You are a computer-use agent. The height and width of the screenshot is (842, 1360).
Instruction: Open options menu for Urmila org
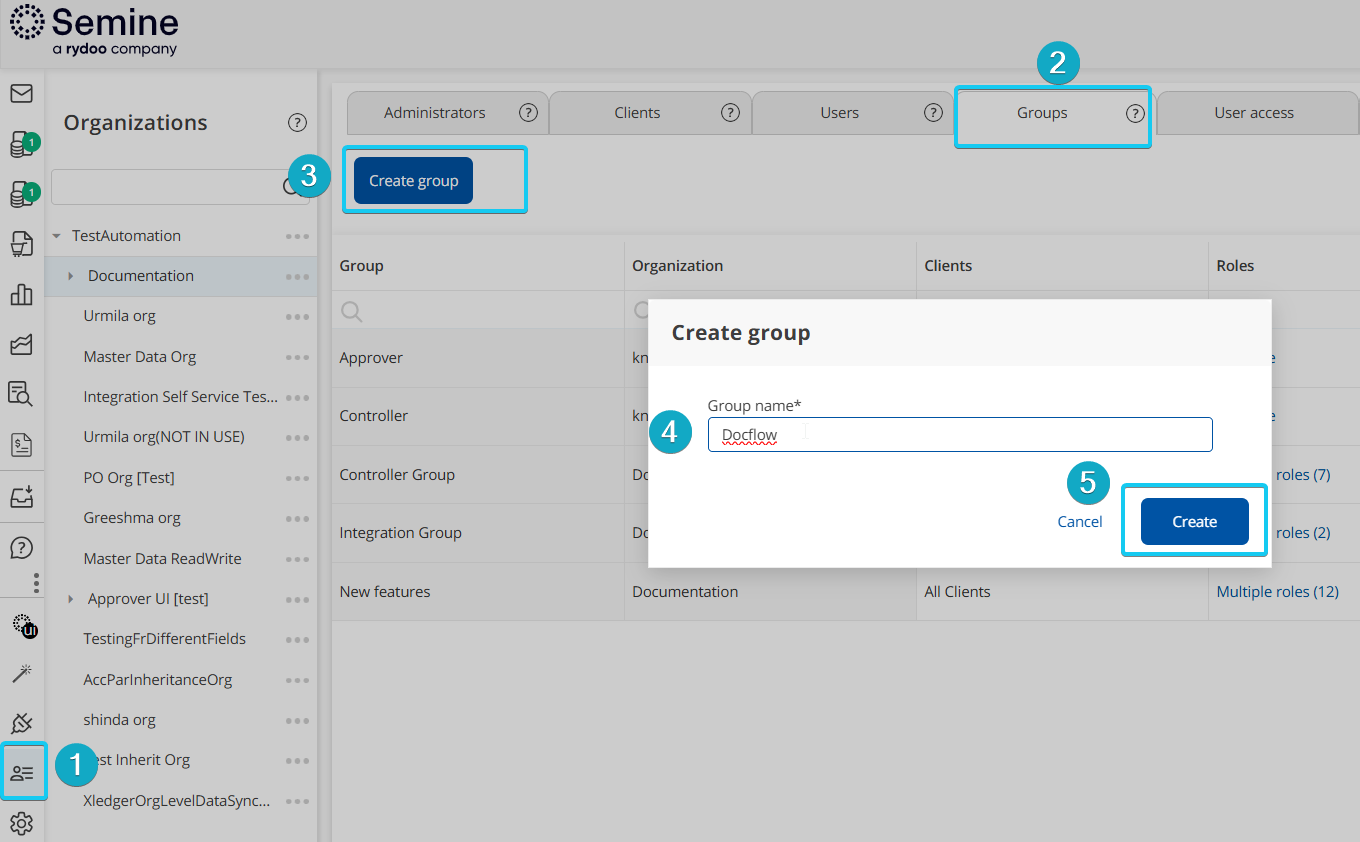(297, 317)
